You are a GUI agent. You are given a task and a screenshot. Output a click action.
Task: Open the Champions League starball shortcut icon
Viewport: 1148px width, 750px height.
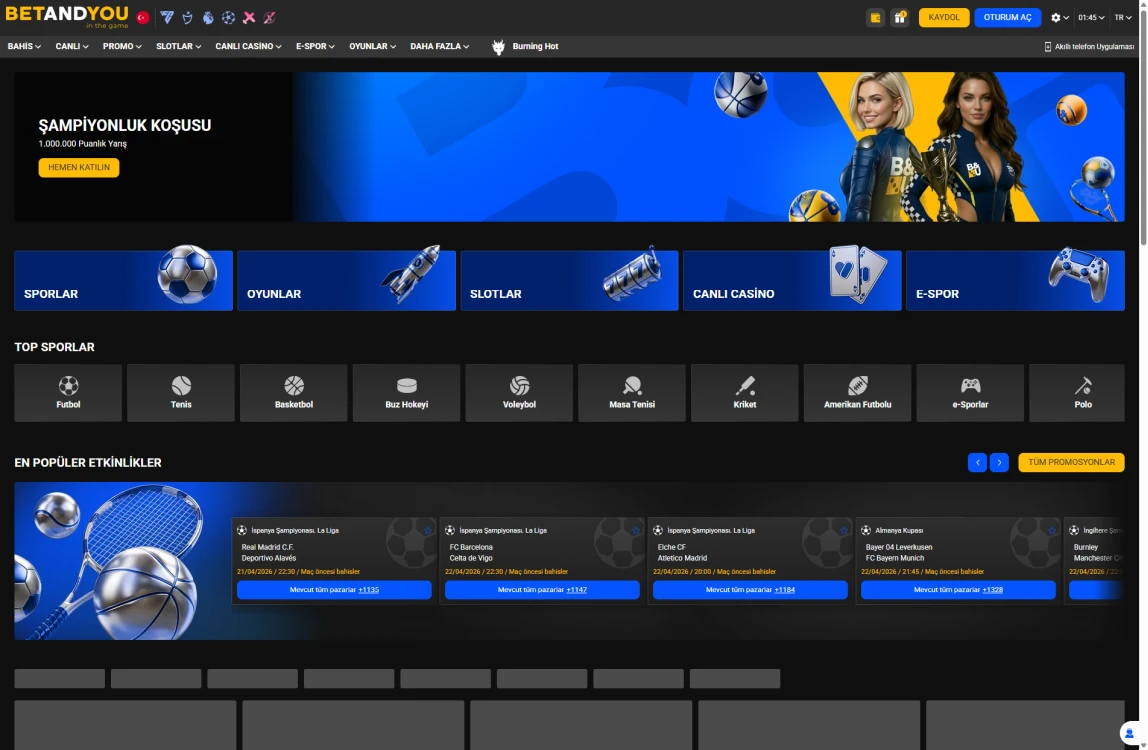(228, 18)
